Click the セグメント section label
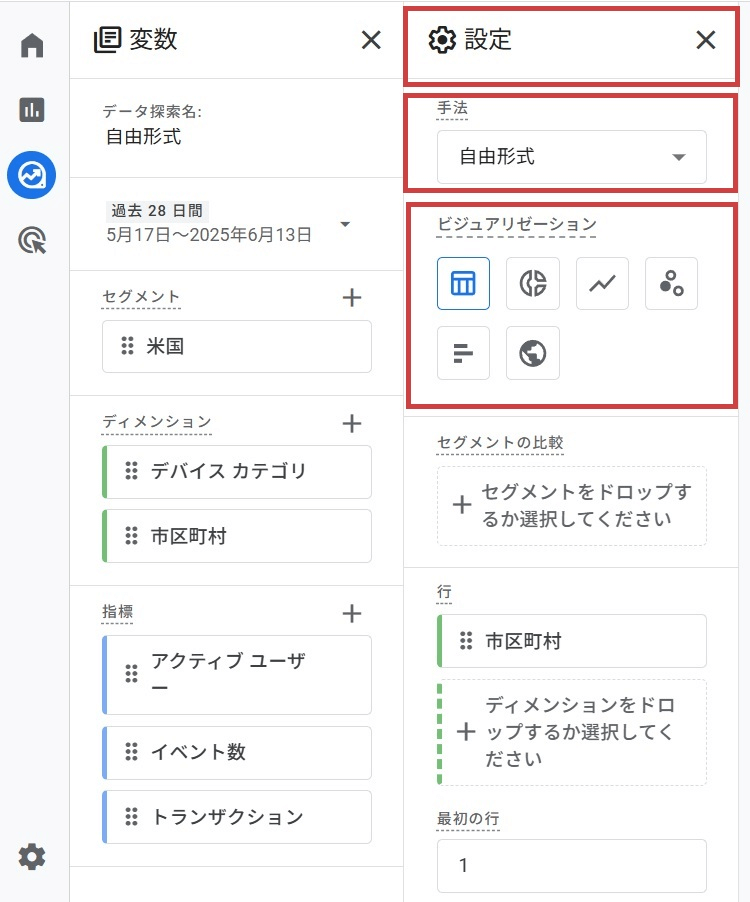Image resolution: width=750 pixels, height=902 pixels. (x=141, y=296)
